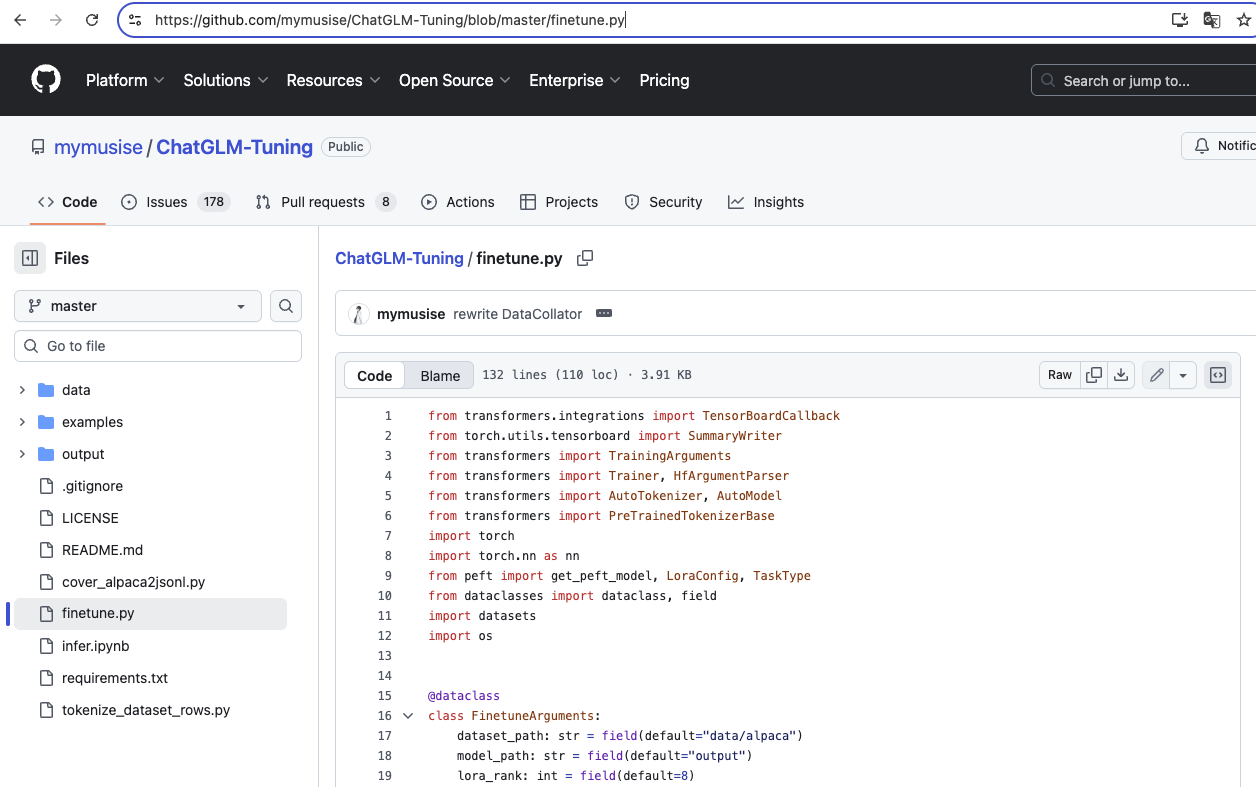Open mymusise user profile link
This screenshot has width=1256, height=787.
pyautogui.click(x=98, y=147)
